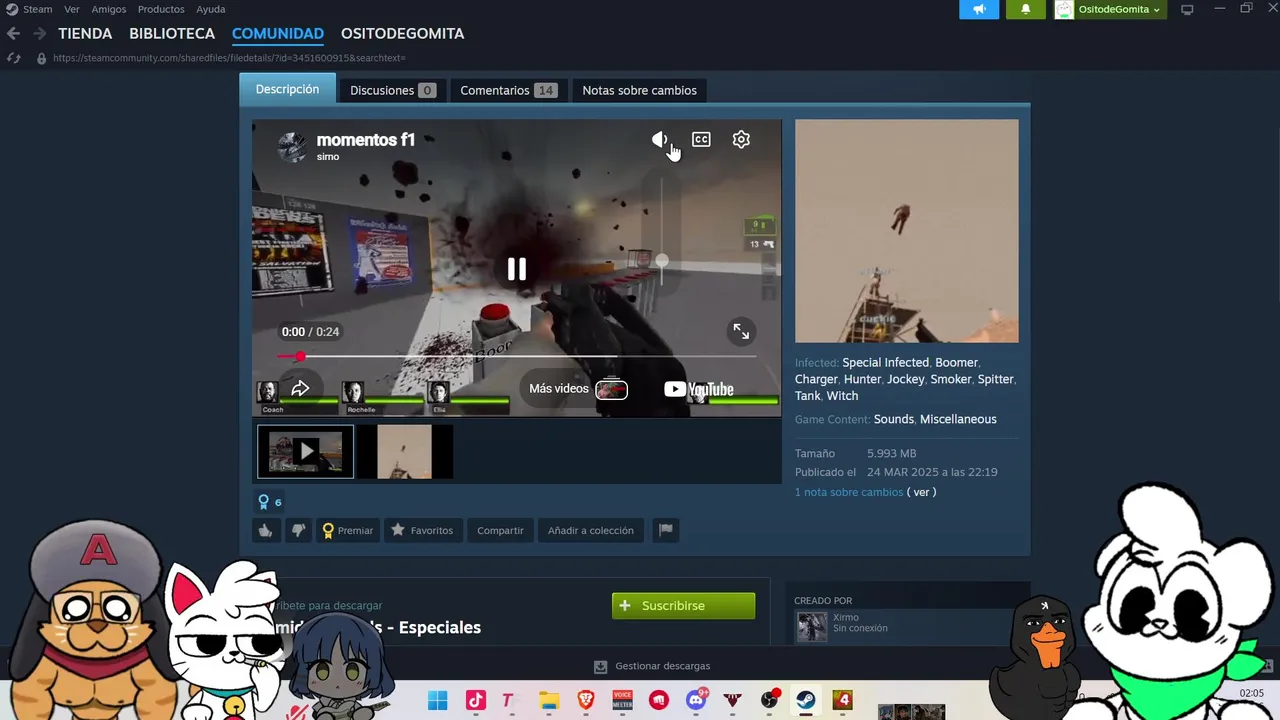The width and height of the screenshot is (1280, 720).
Task: View the large preview image
Action: [x=907, y=231]
